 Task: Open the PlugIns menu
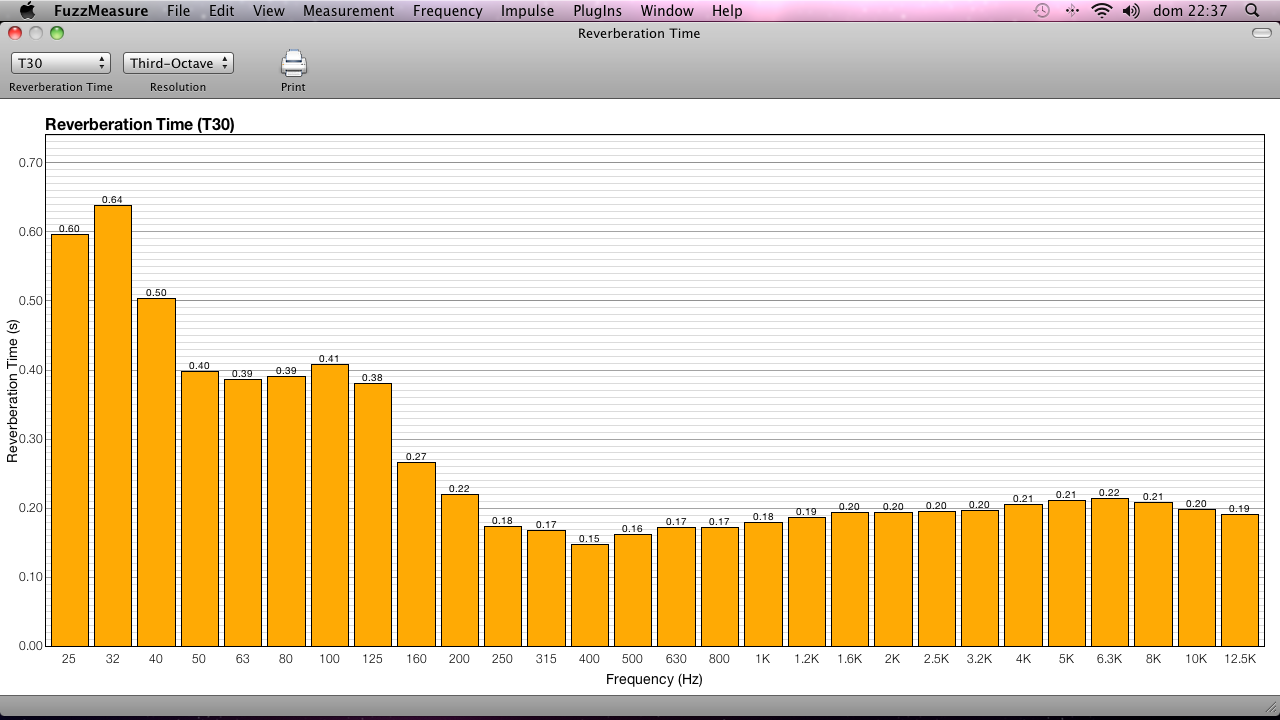click(597, 11)
